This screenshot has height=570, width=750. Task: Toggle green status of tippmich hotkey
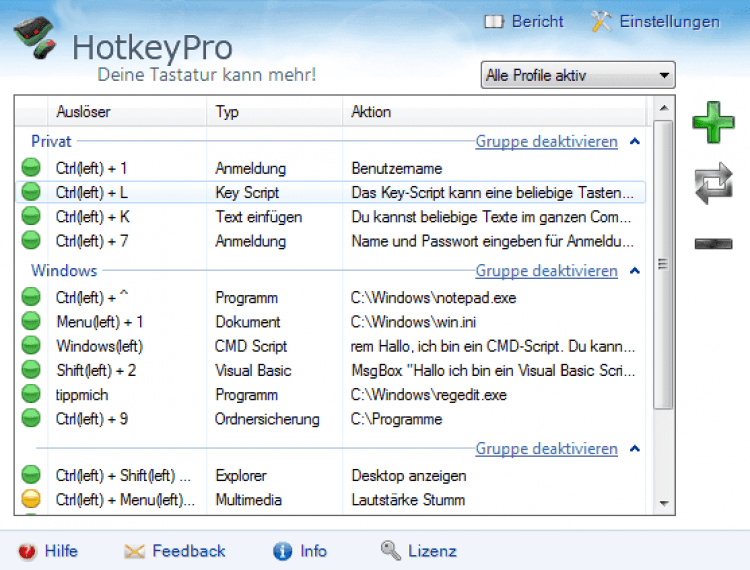(x=31, y=395)
